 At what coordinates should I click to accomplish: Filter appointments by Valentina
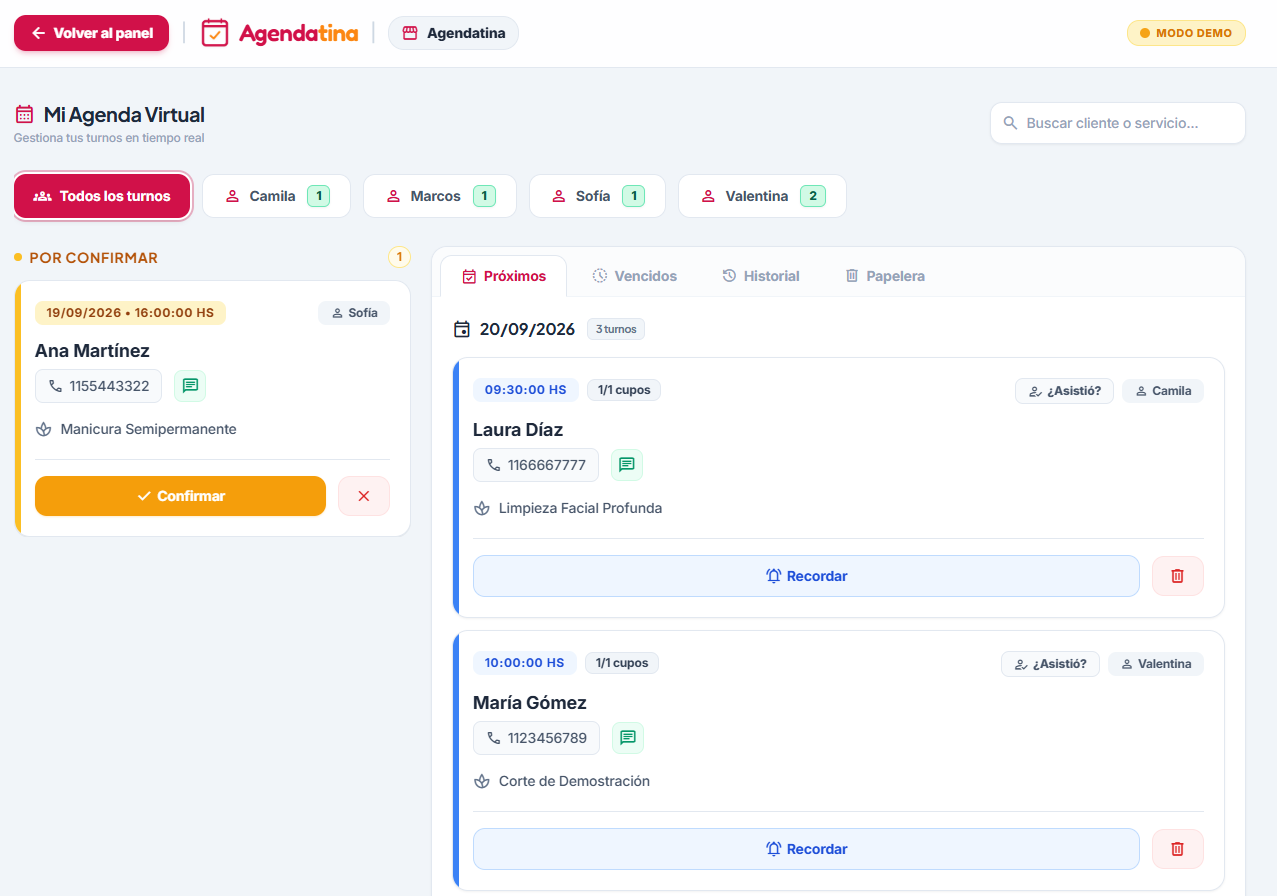tap(762, 196)
